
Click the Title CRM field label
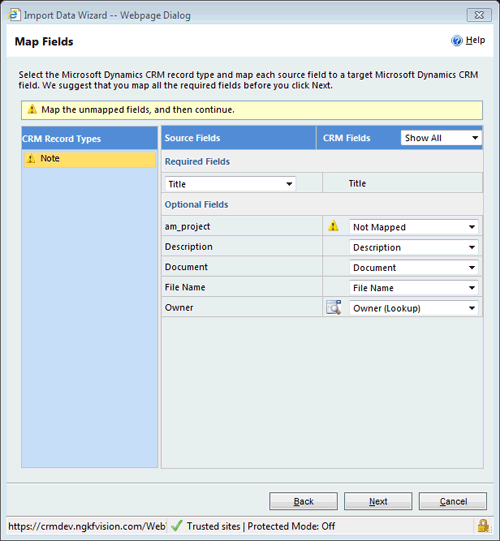[357, 184]
